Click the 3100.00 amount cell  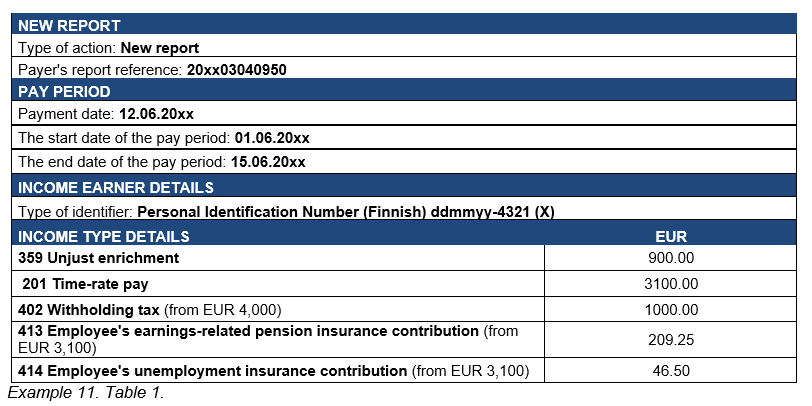click(x=670, y=284)
